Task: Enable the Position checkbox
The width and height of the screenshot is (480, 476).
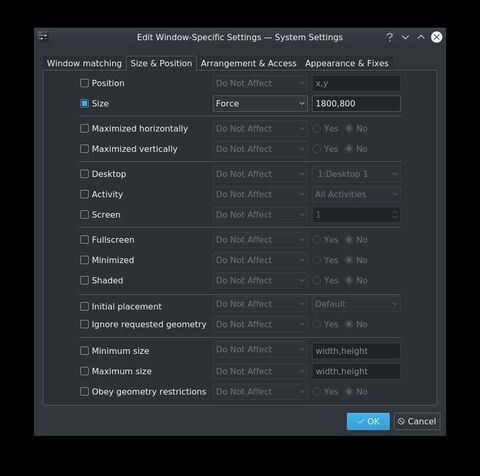Action: (x=84, y=83)
